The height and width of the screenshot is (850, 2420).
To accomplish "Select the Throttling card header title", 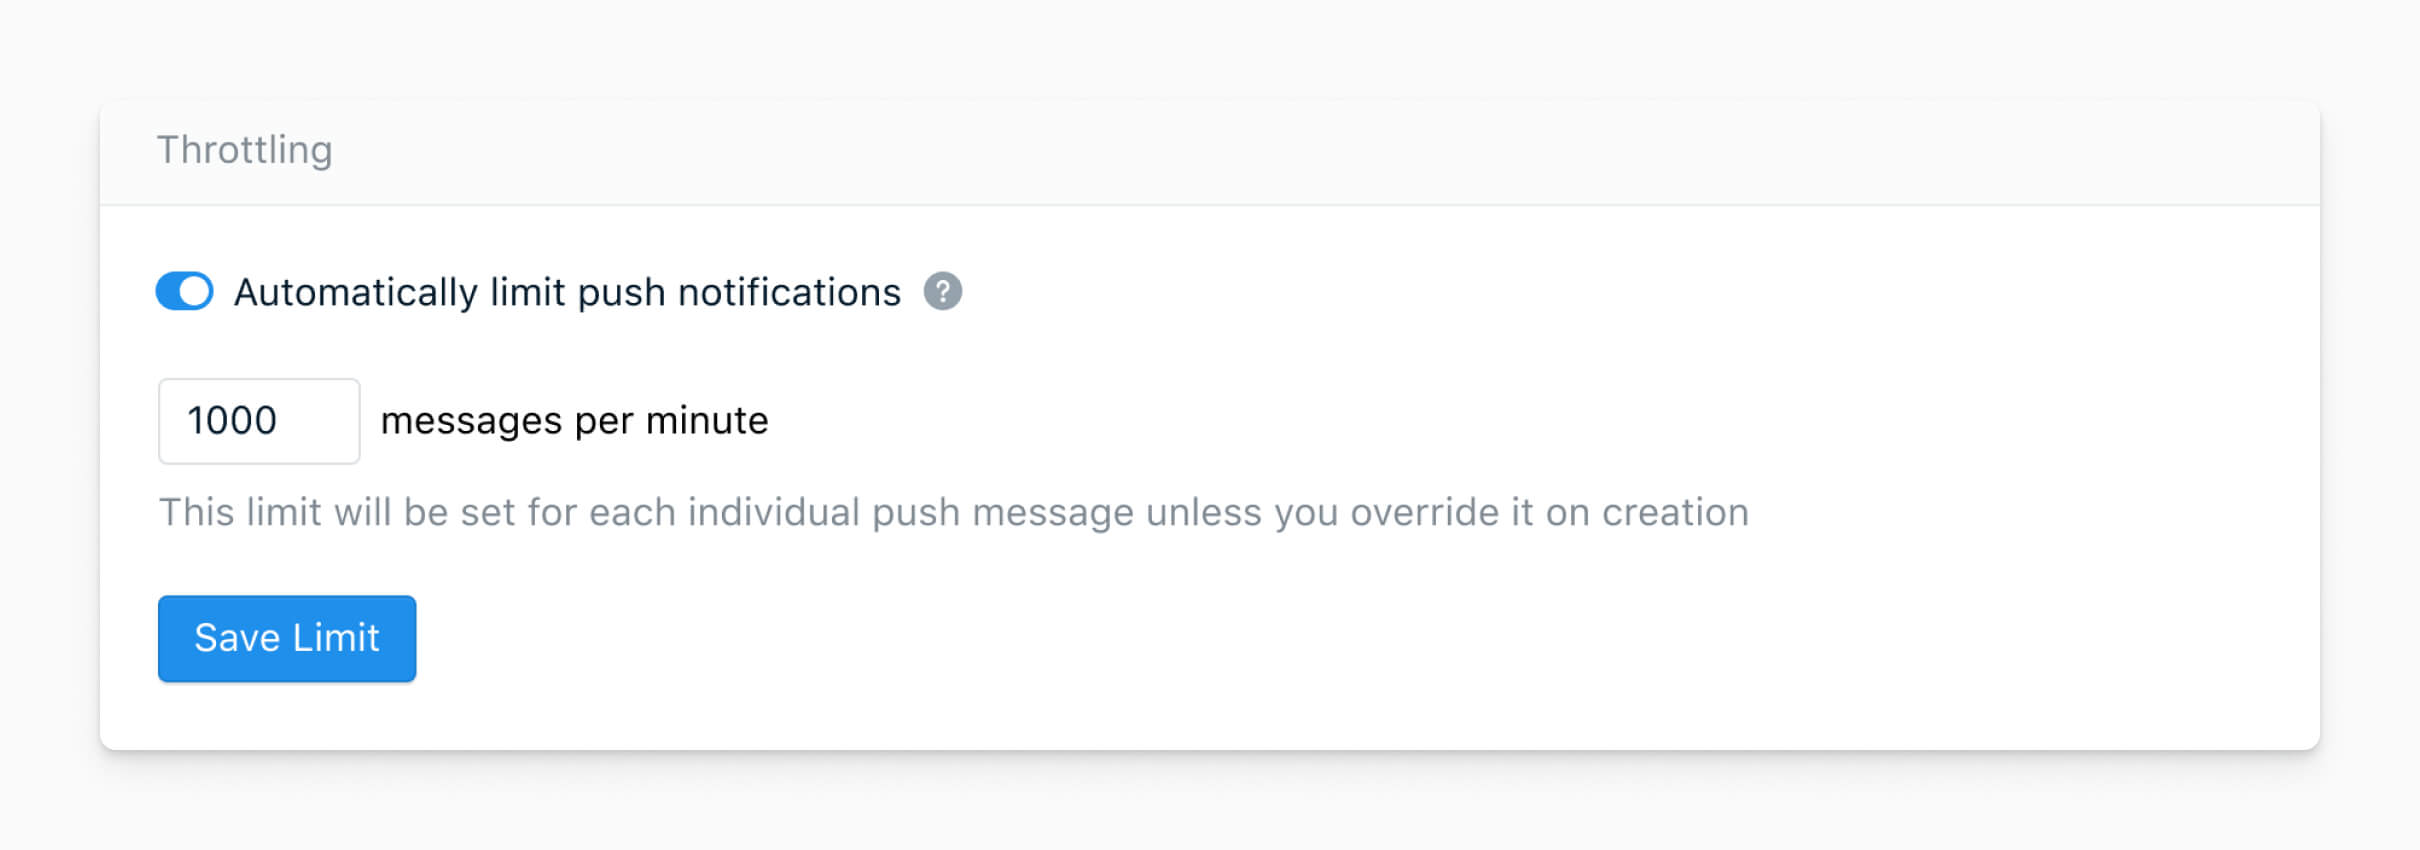I will pyautogui.click(x=245, y=150).
